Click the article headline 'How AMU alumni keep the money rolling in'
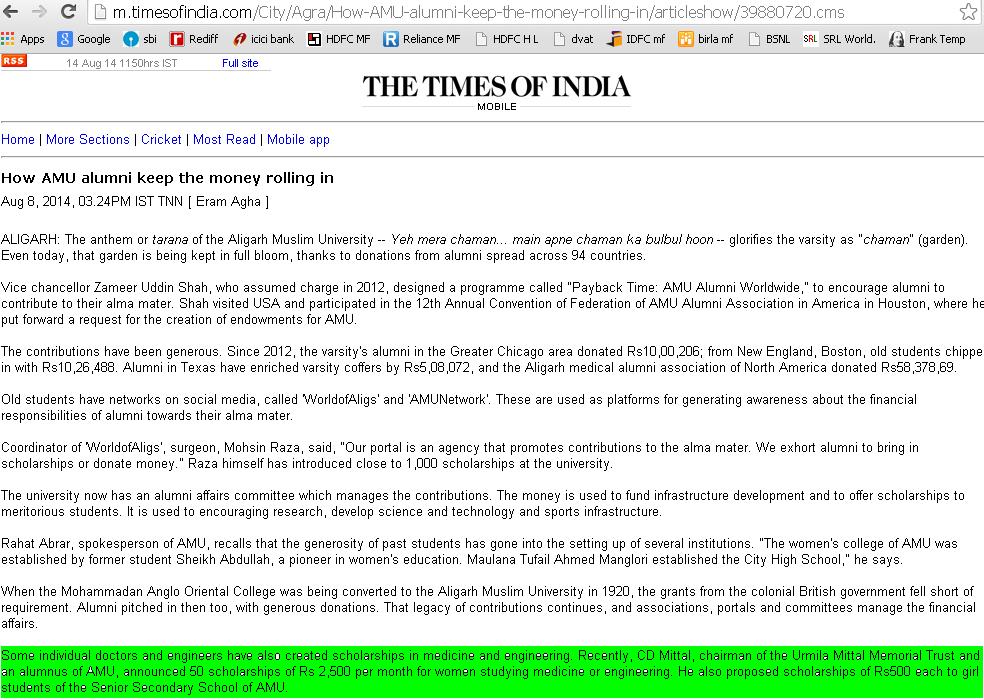The width and height of the screenshot is (984, 700). (x=168, y=178)
